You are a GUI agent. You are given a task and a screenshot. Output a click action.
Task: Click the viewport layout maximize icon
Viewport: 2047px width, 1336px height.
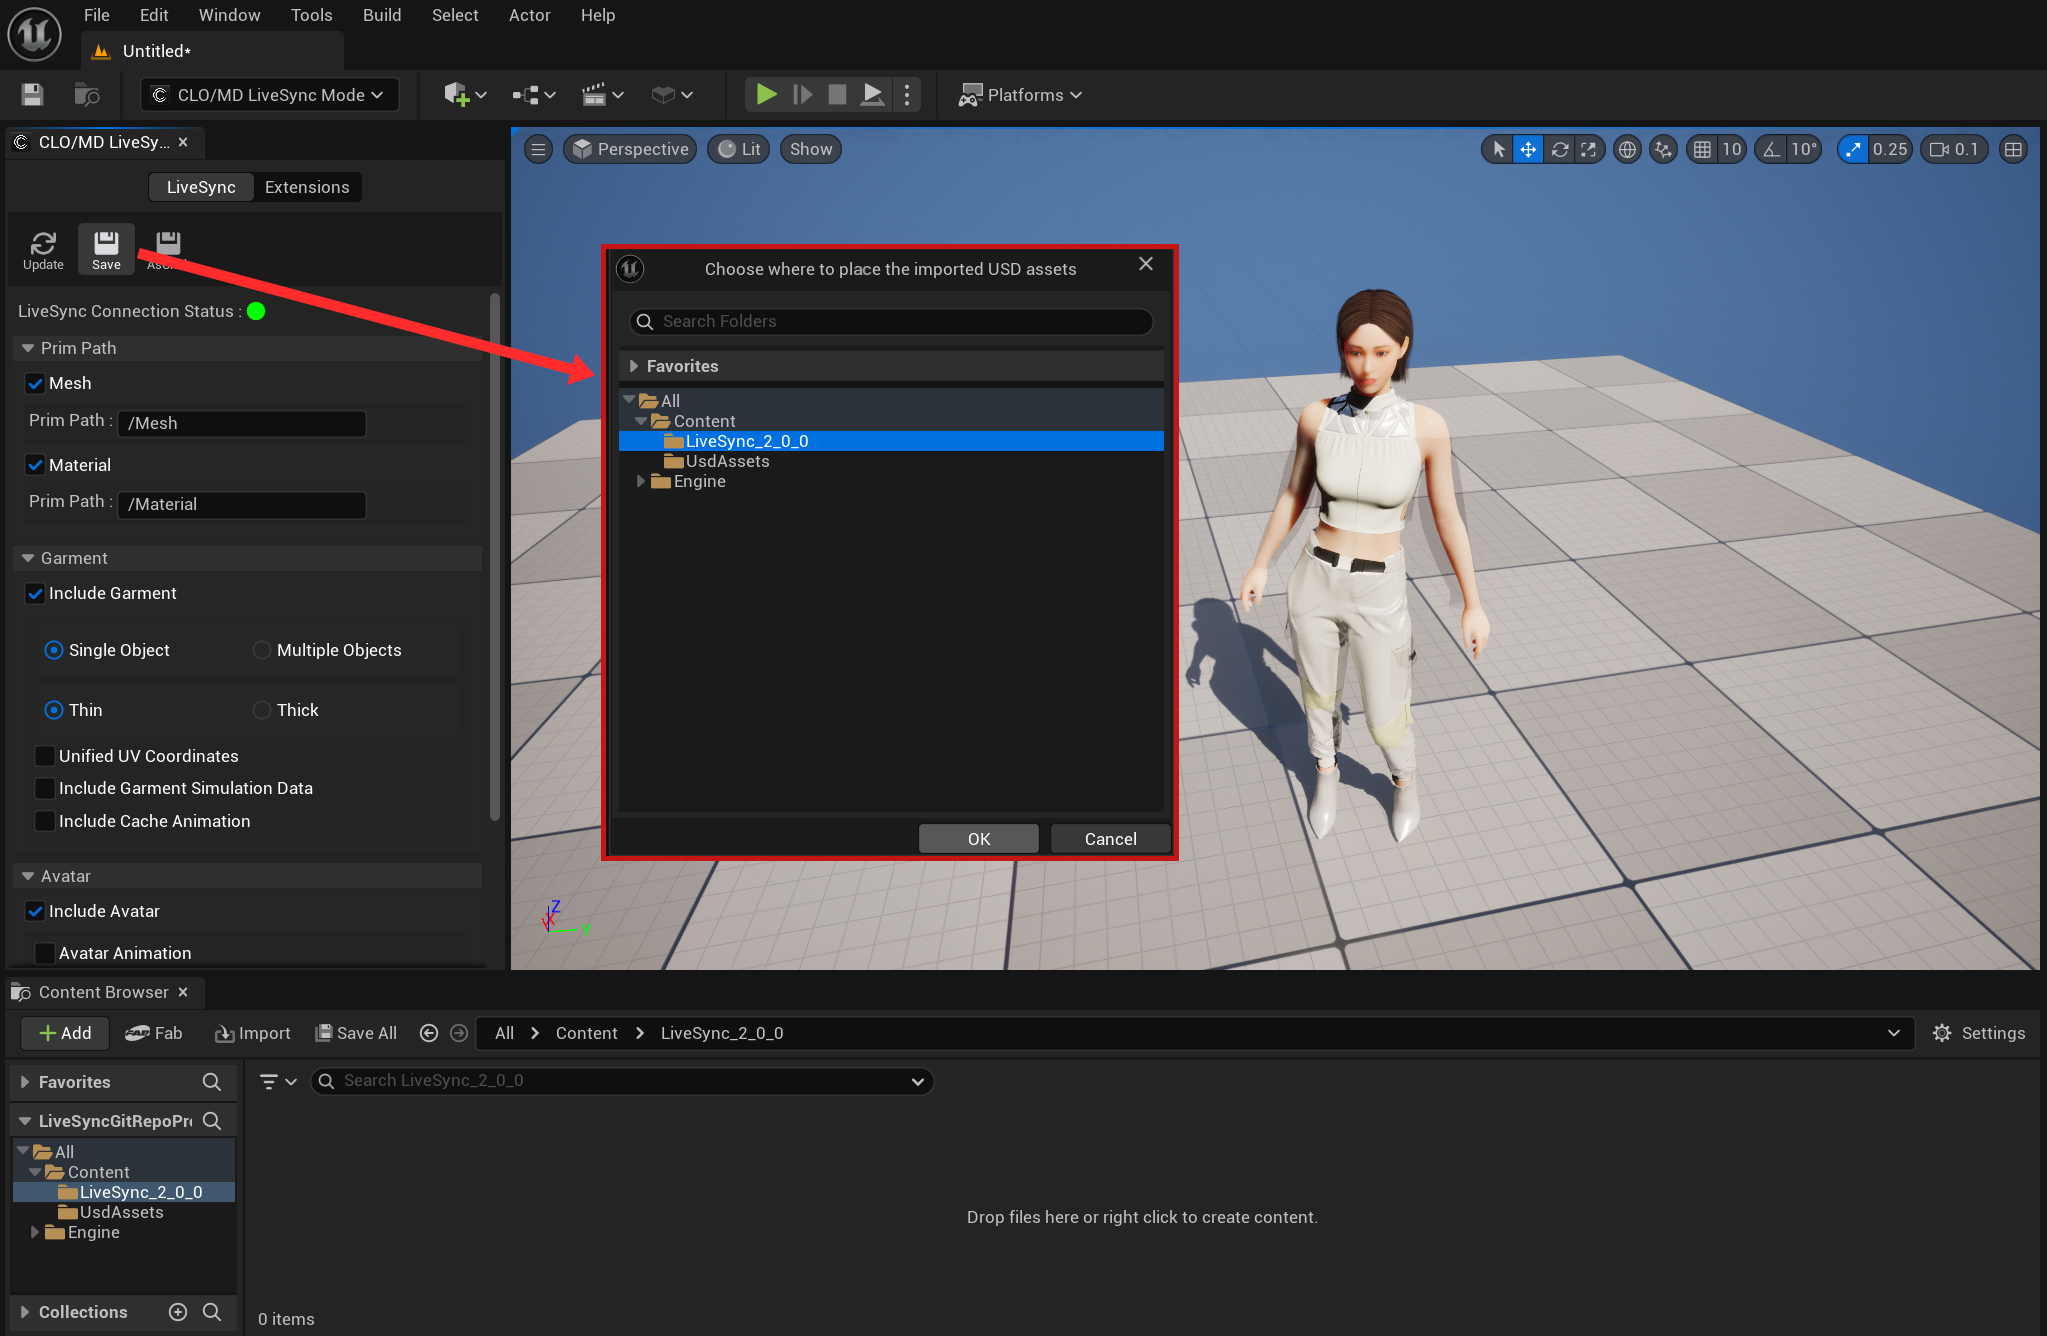2013,149
